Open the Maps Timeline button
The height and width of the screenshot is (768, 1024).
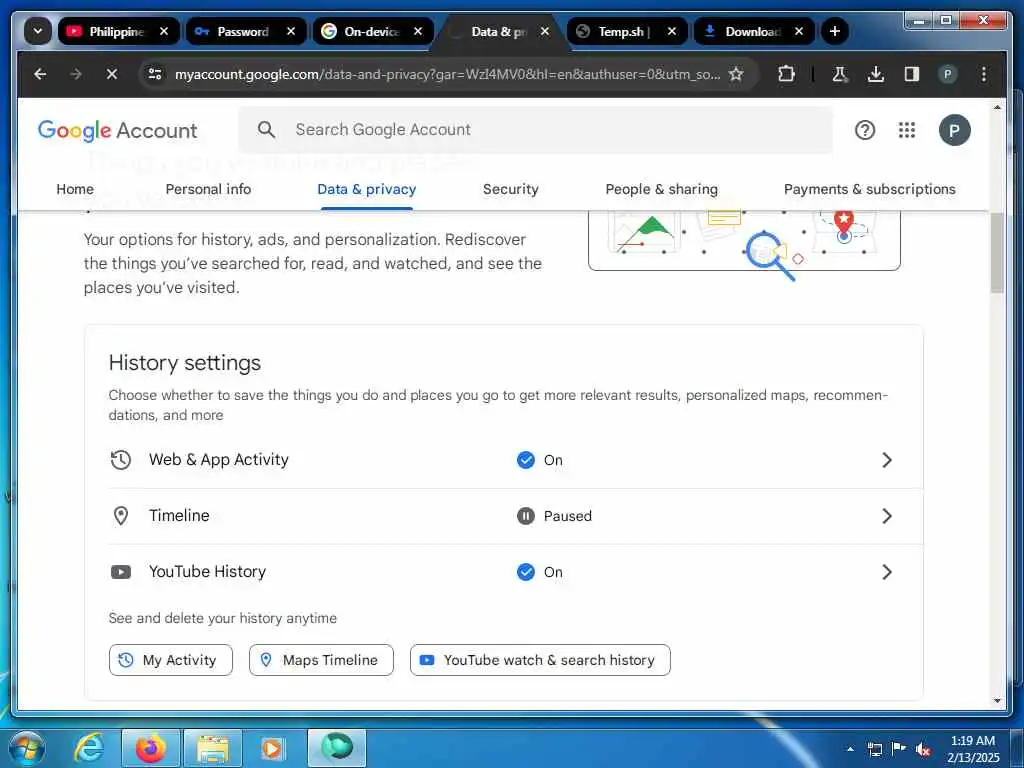[x=321, y=660]
